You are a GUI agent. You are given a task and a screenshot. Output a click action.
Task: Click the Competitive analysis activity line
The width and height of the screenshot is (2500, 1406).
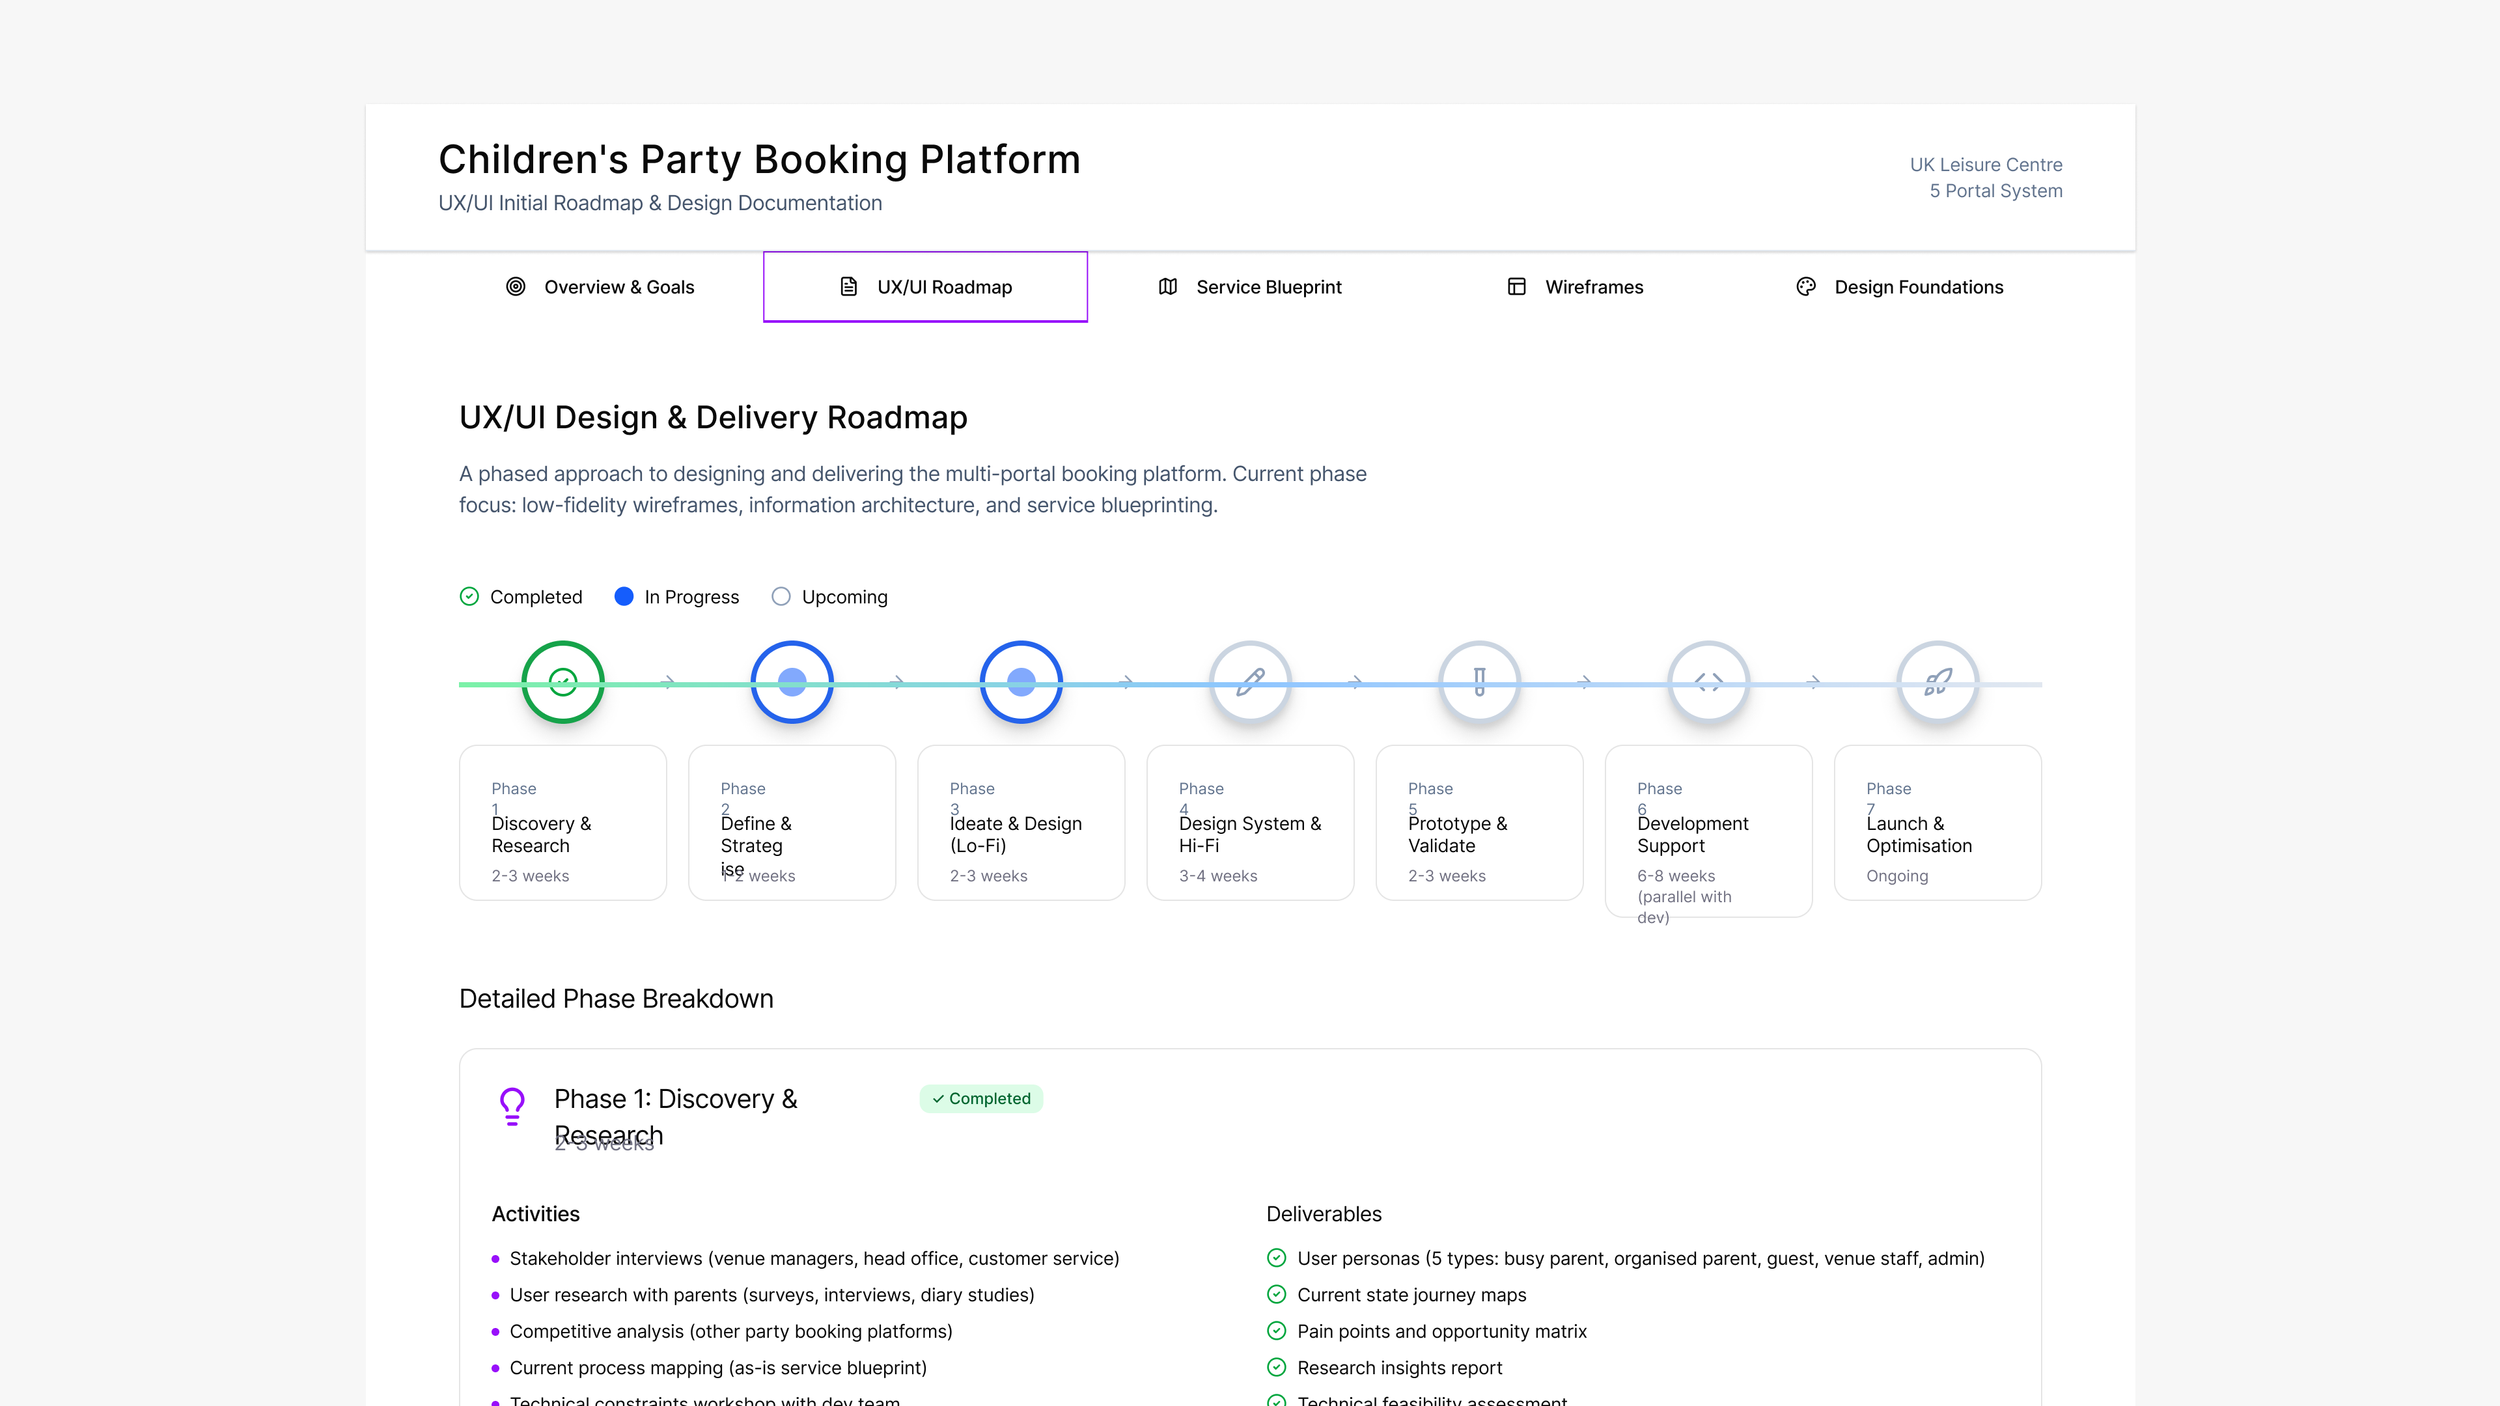[x=731, y=1332]
